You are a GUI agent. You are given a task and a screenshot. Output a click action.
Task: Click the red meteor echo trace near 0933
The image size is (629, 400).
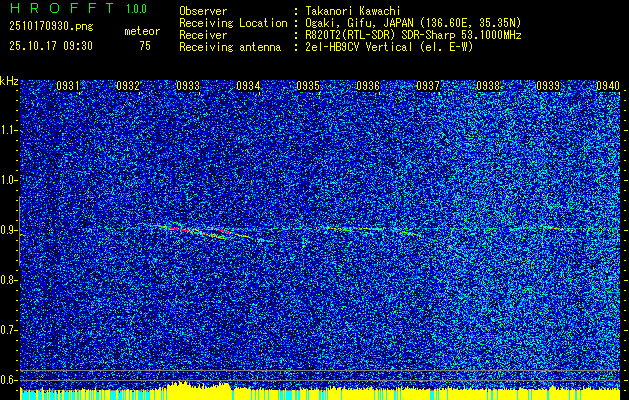coord(193,230)
